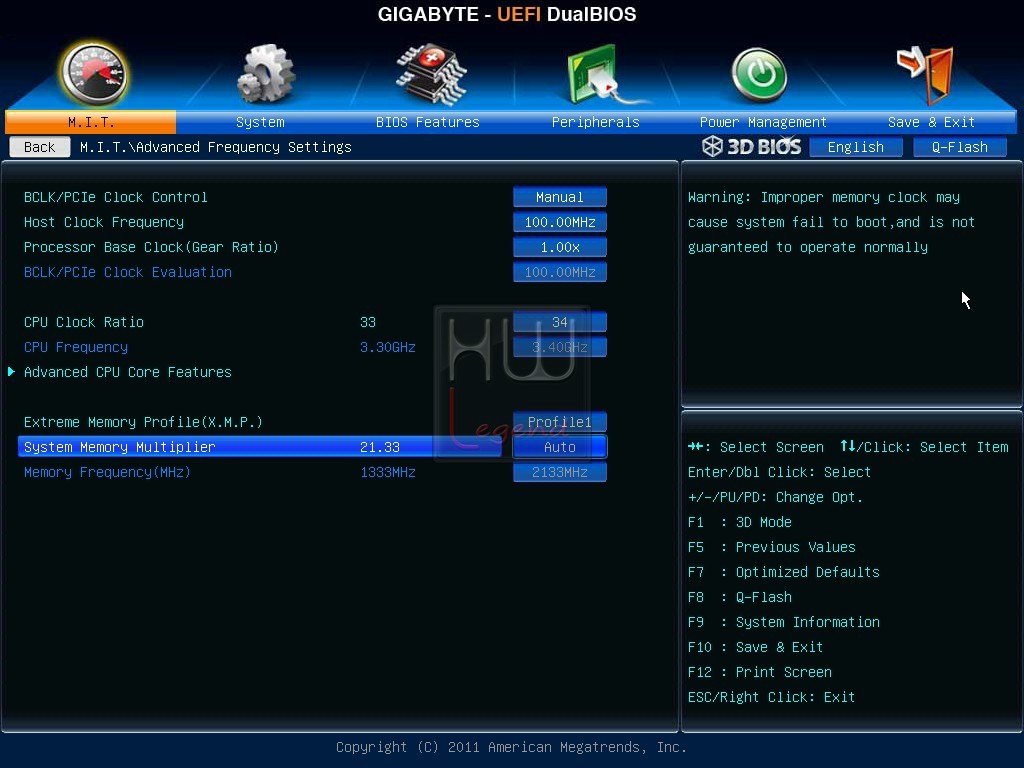Switch to the System tab
Screen dimensions: 1024x768
(260, 122)
